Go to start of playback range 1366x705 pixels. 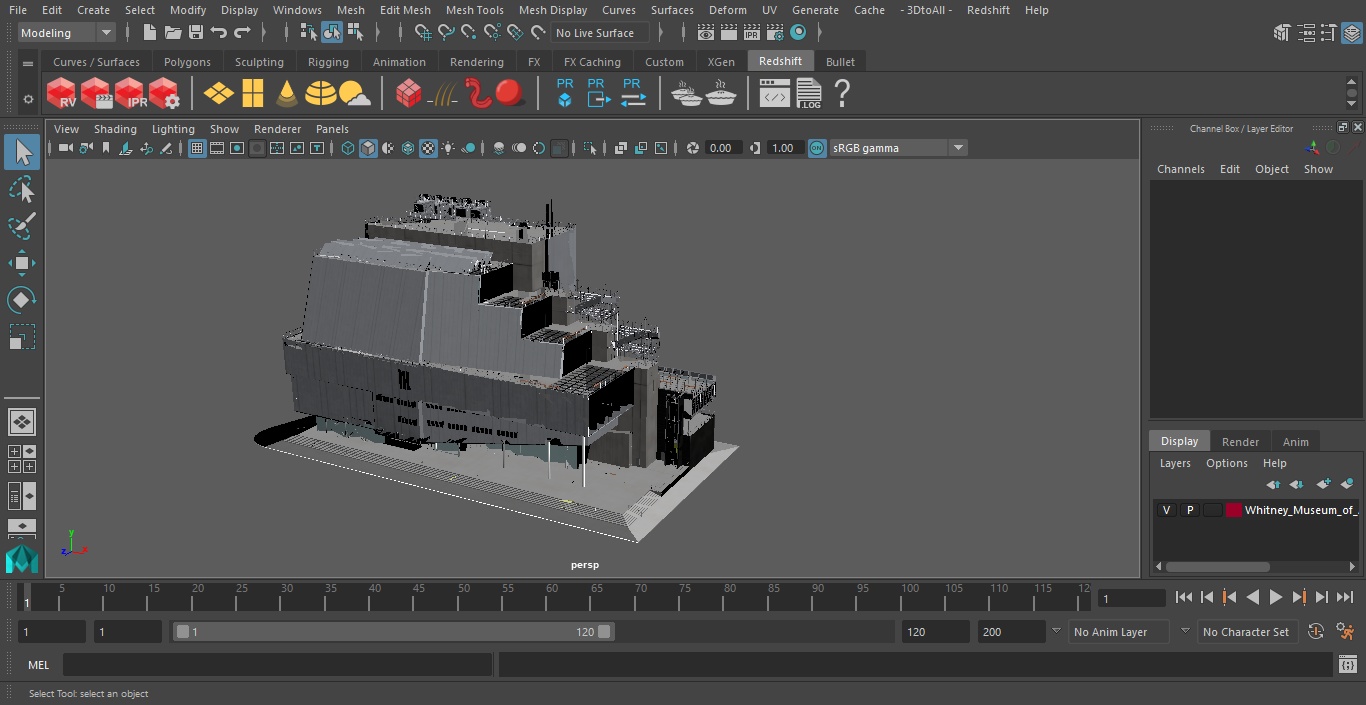pyautogui.click(x=1183, y=597)
